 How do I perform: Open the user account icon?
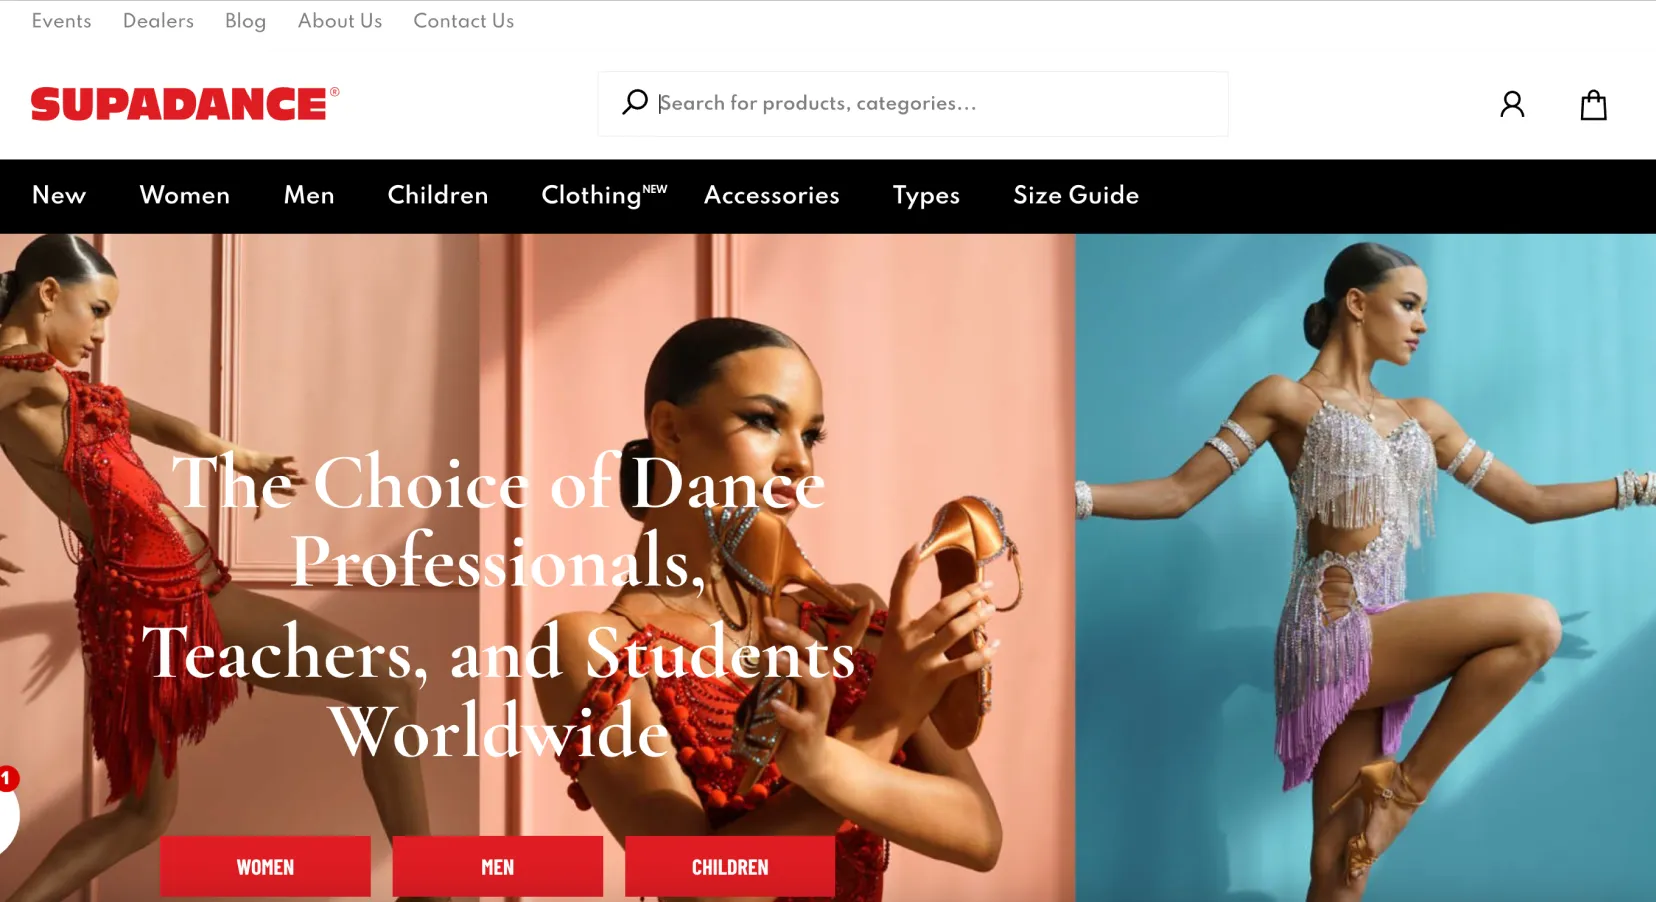tap(1512, 104)
